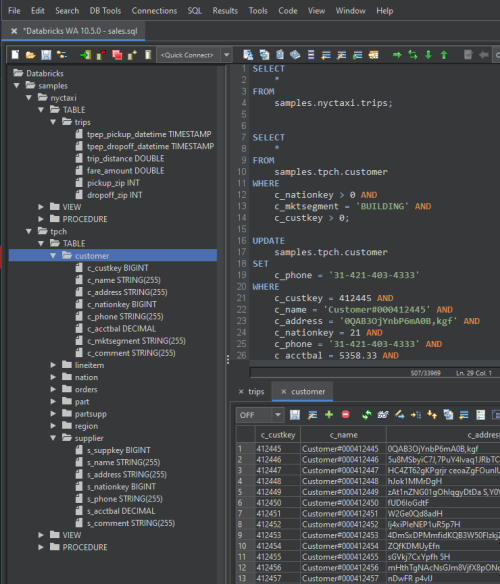500x584 pixels.
Task: Click the pencil-on-lines edit icon in results toolbar
Action: (x=312, y=415)
